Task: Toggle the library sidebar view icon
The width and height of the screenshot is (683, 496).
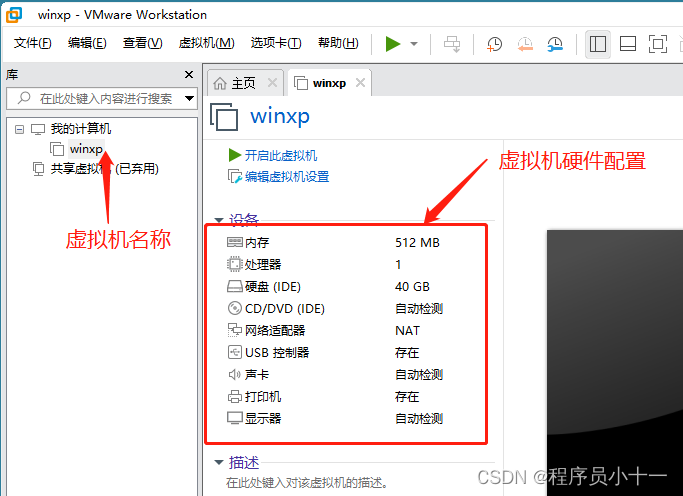Action: tap(598, 44)
